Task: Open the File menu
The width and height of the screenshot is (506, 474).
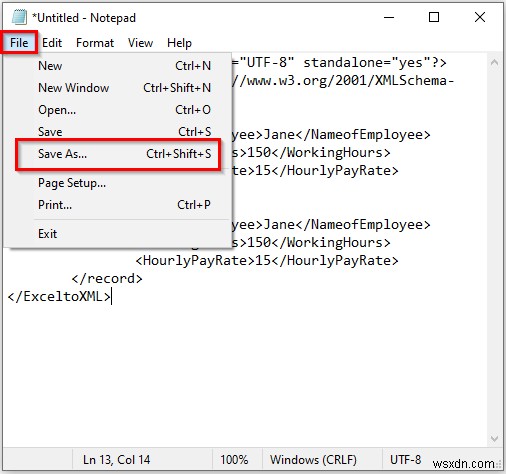Action: [x=19, y=43]
